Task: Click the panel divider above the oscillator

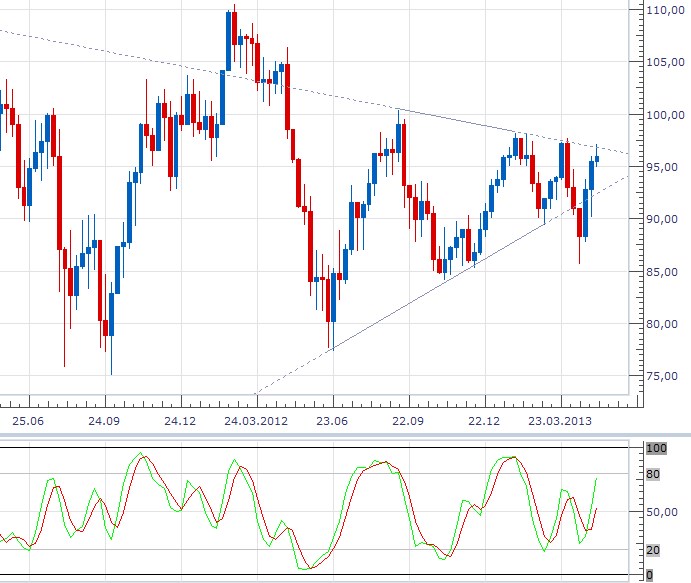Action: [345, 436]
